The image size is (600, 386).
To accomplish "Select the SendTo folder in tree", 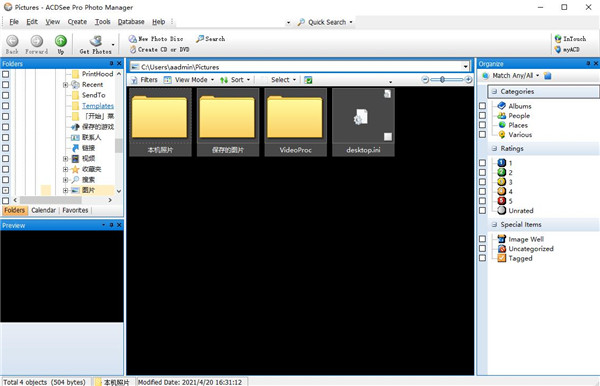I will tap(93, 95).
